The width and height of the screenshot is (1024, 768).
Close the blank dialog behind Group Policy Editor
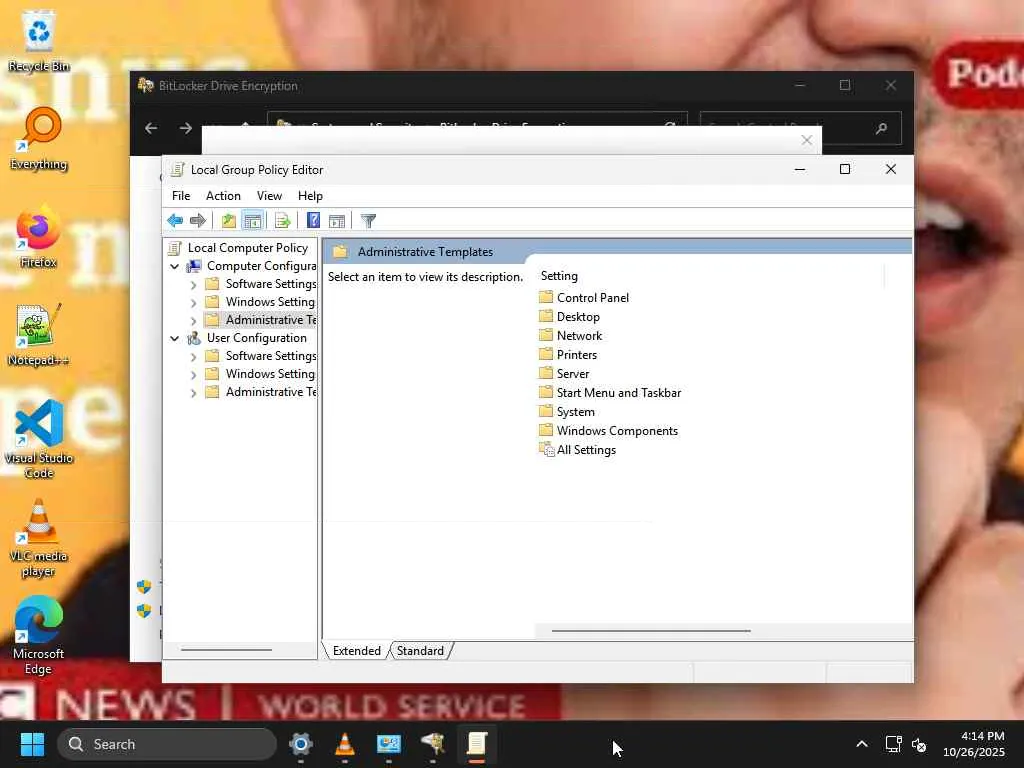click(x=807, y=140)
